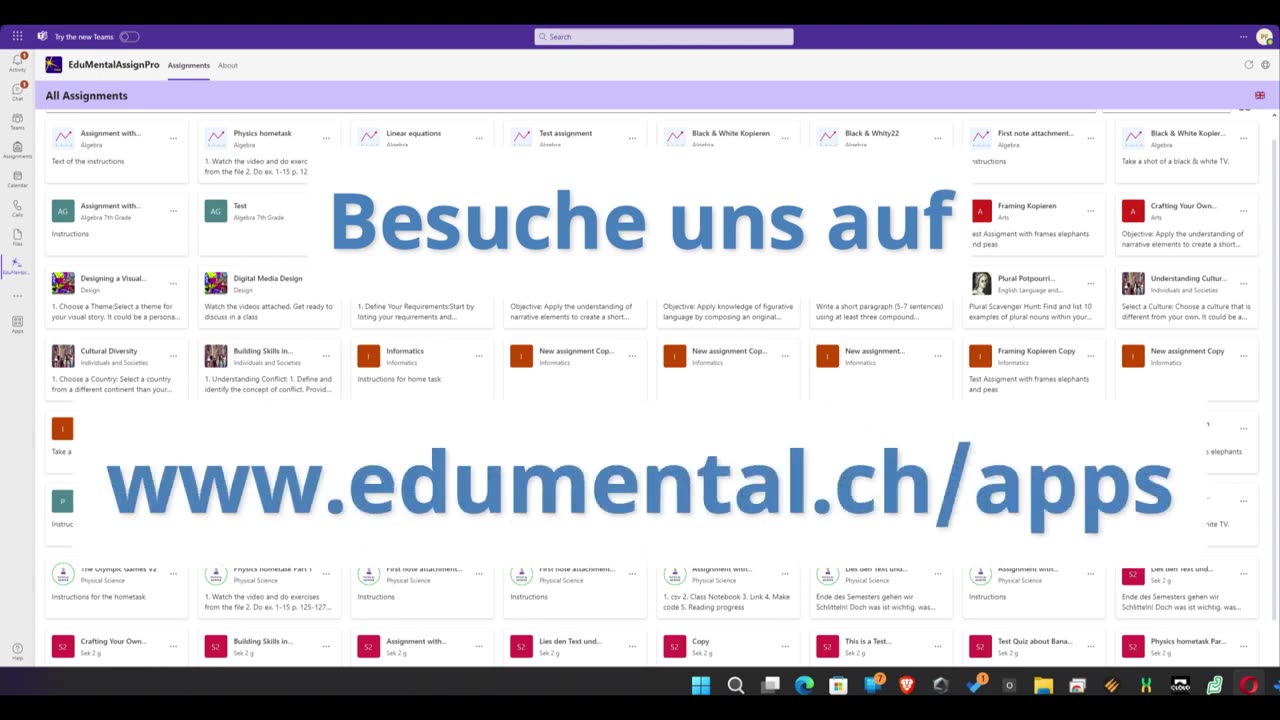The width and height of the screenshot is (1280, 720).
Task: Open options menu for Linear equations card
Action: [479, 139]
